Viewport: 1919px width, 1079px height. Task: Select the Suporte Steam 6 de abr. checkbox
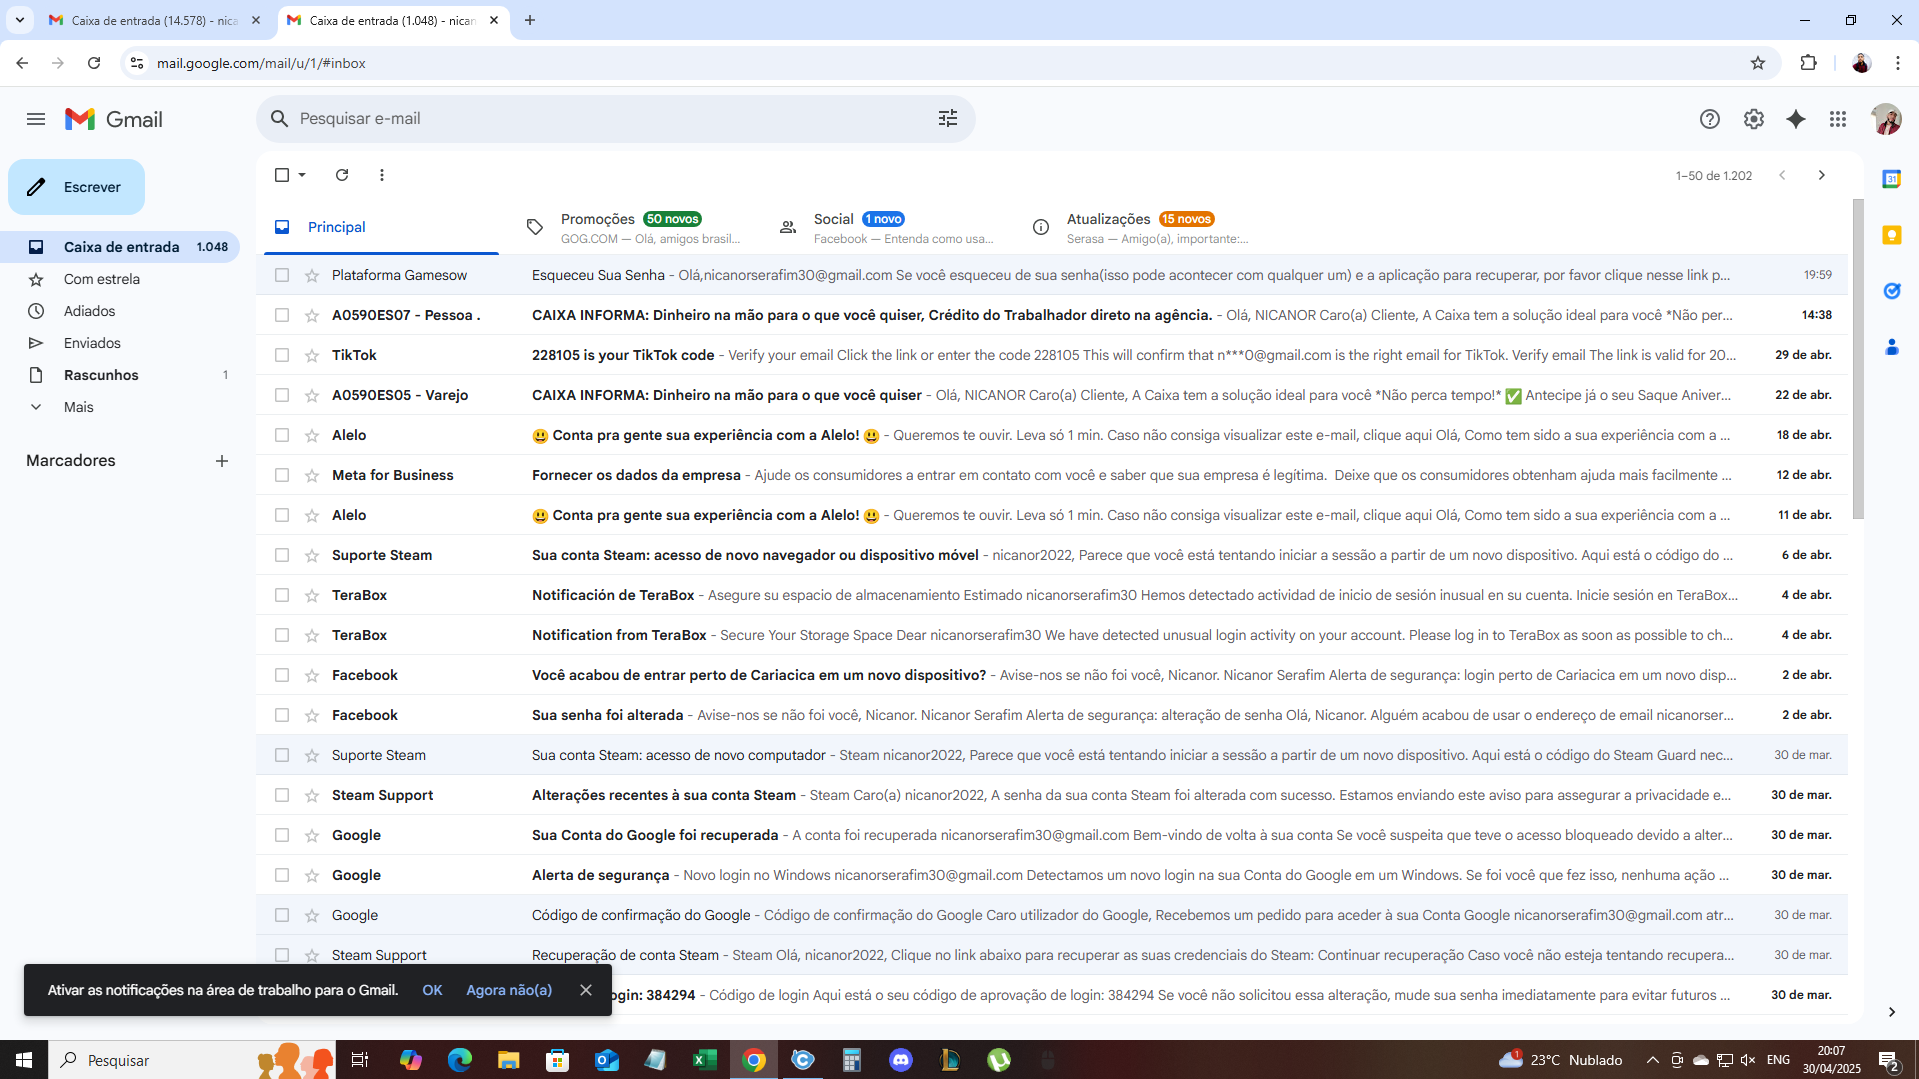coord(282,555)
